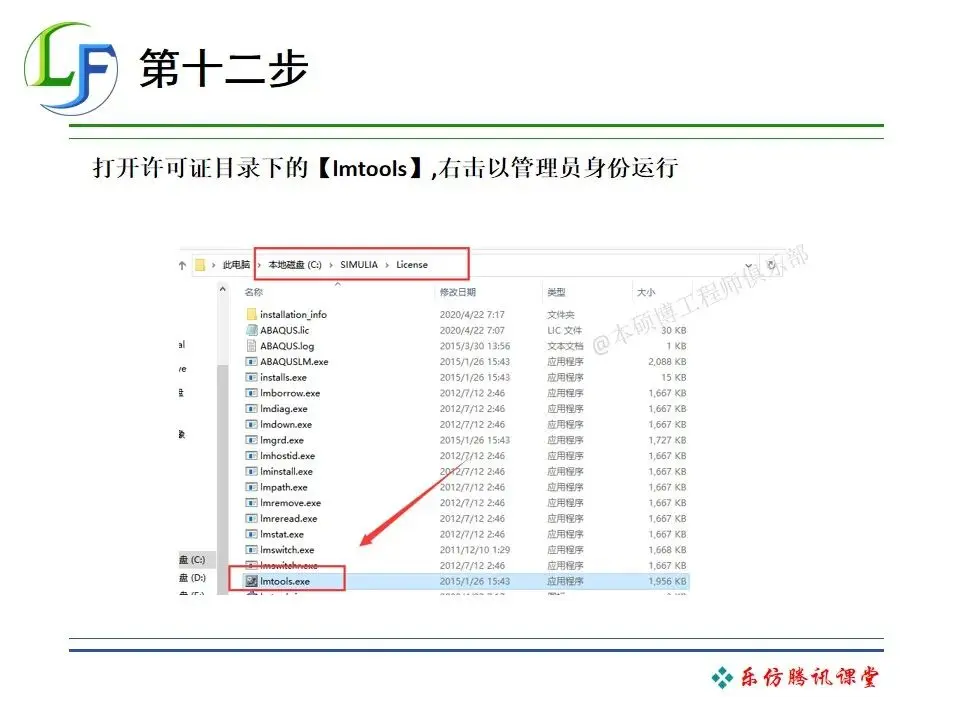Image resolution: width=960 pixels, height=720 pixels.
Task: Click the size value 2,088 KB
Action: [667, 362]
